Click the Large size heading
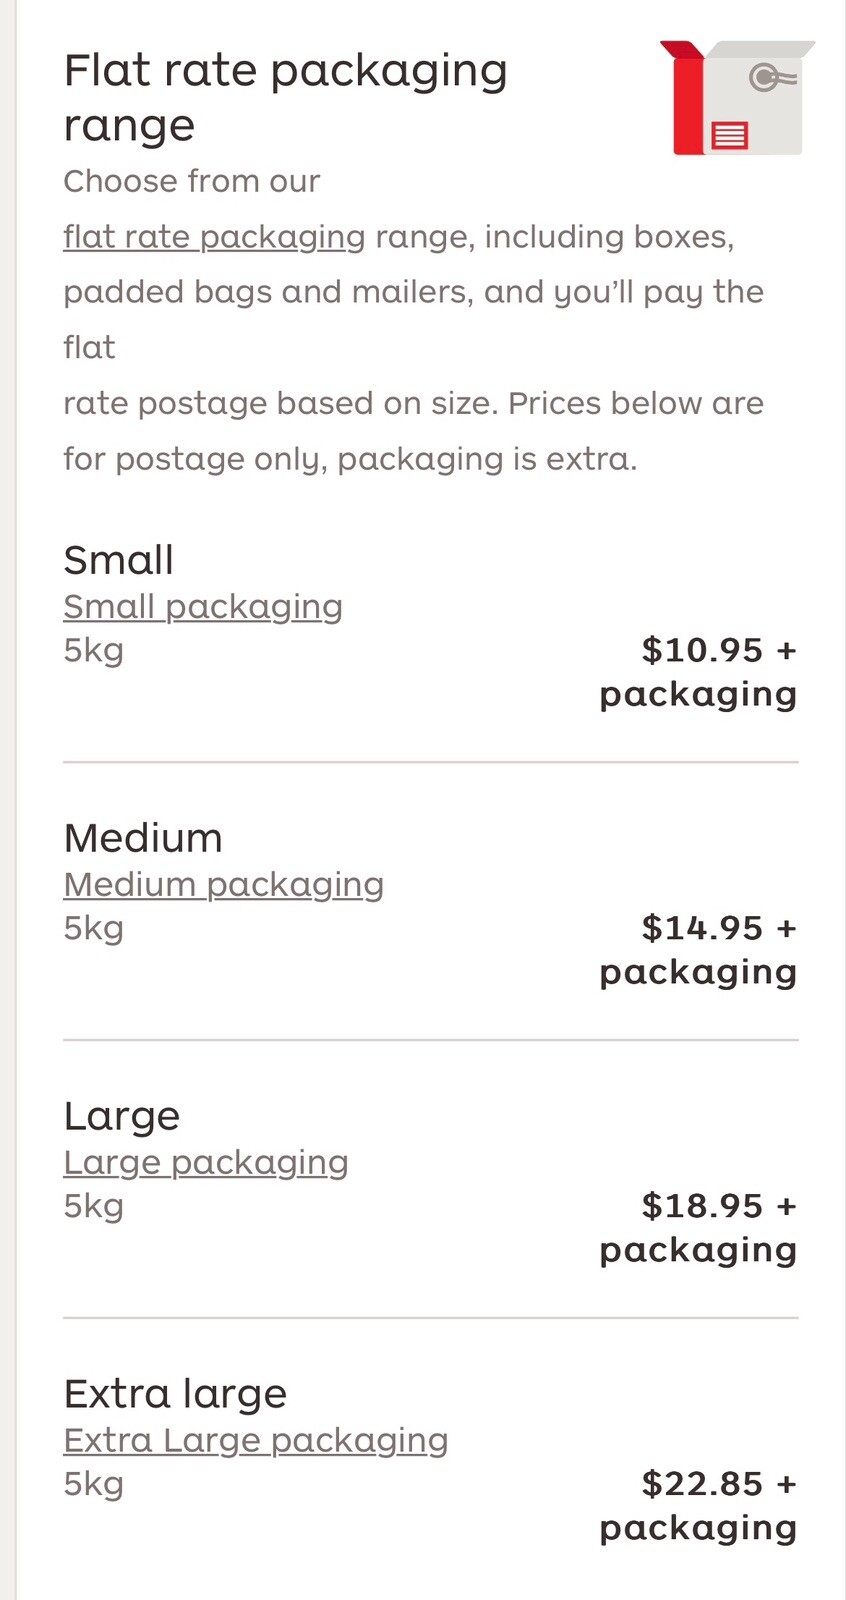The image size is (846, 1600). pyautogui.click(x=122, y=1116)
